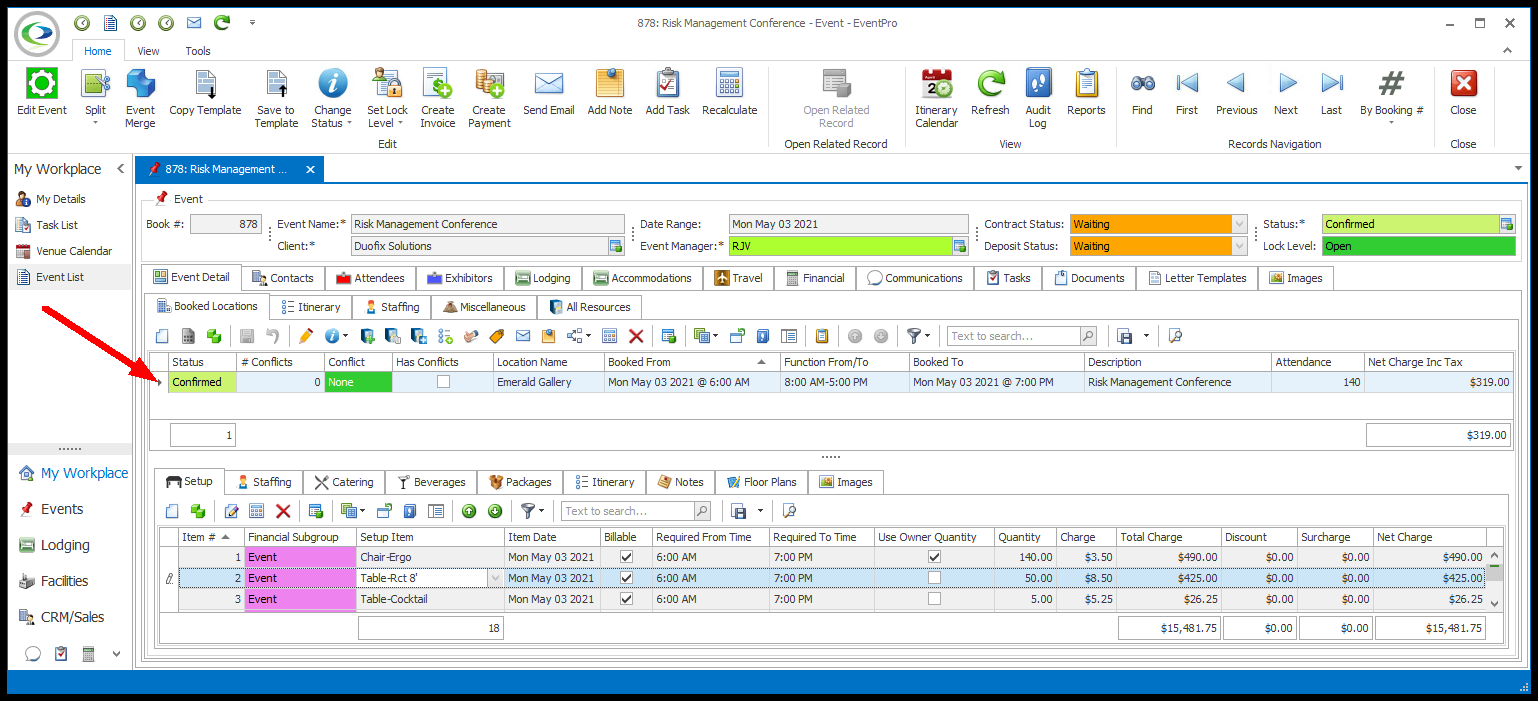The image size is (1538, 701).
Task: Open the Audit Log
Action: 1038,98
